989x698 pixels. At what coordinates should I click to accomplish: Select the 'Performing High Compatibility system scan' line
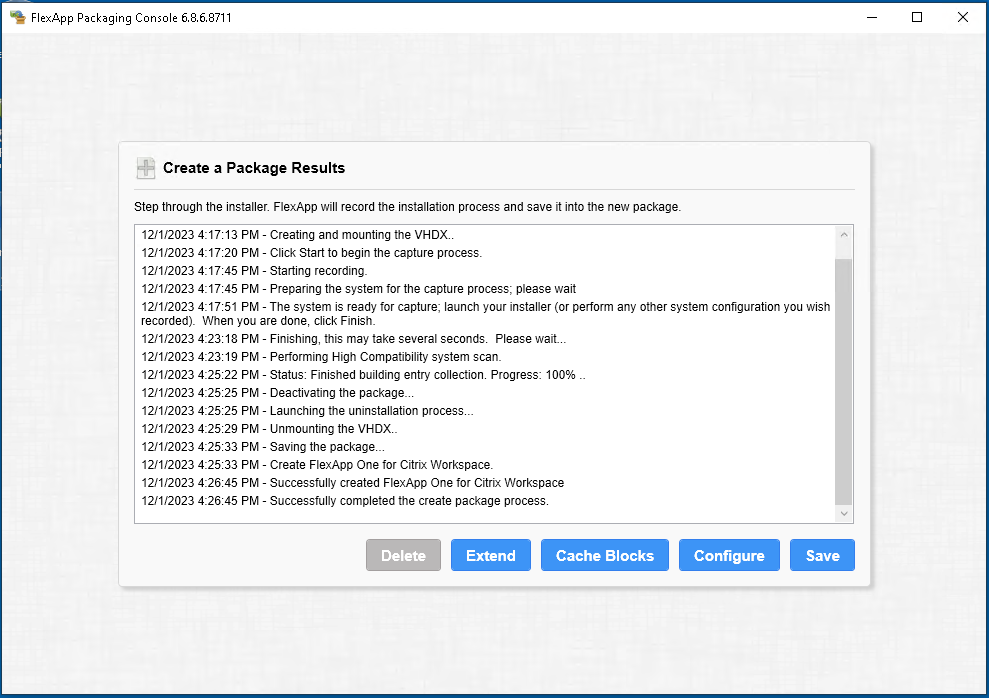[x=321, y=357]
